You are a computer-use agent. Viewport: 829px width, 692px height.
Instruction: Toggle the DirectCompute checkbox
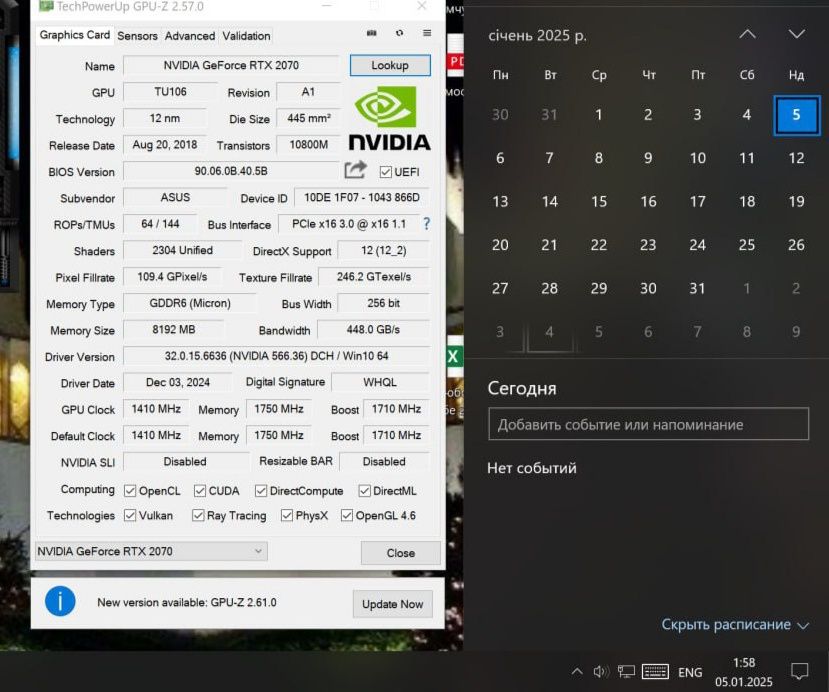point(261,491)
